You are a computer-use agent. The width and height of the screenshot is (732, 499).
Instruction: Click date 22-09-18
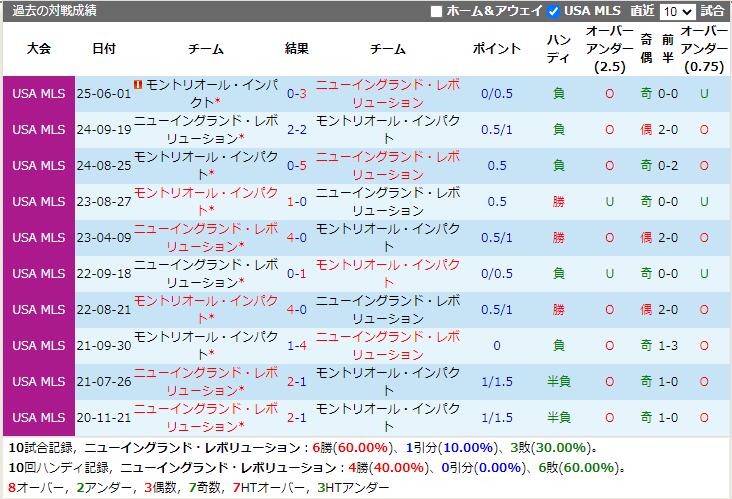pos(104,274)
